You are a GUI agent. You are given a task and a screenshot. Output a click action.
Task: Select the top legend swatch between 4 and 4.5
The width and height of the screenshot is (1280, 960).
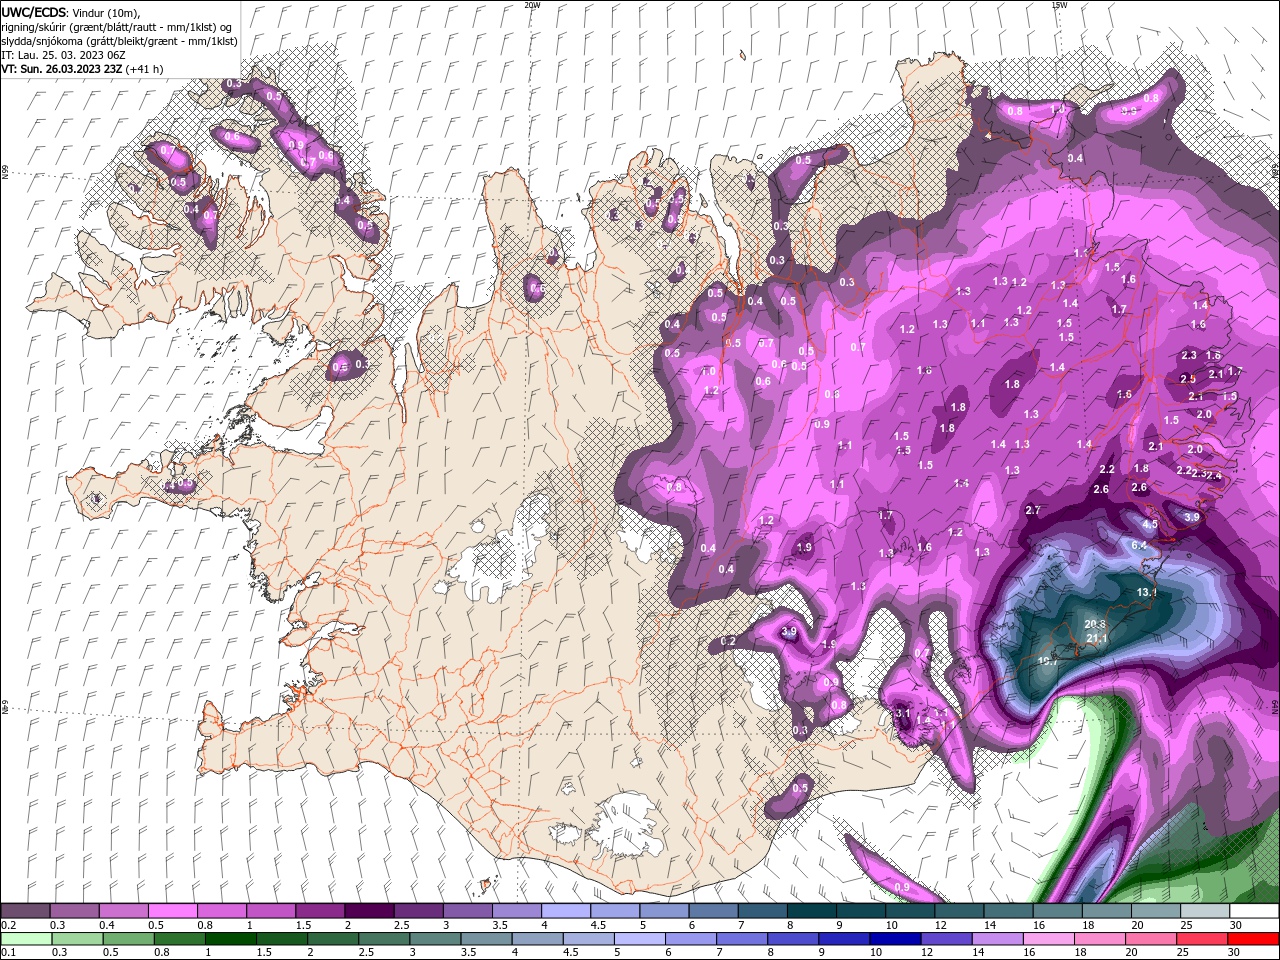pos(566,911)
